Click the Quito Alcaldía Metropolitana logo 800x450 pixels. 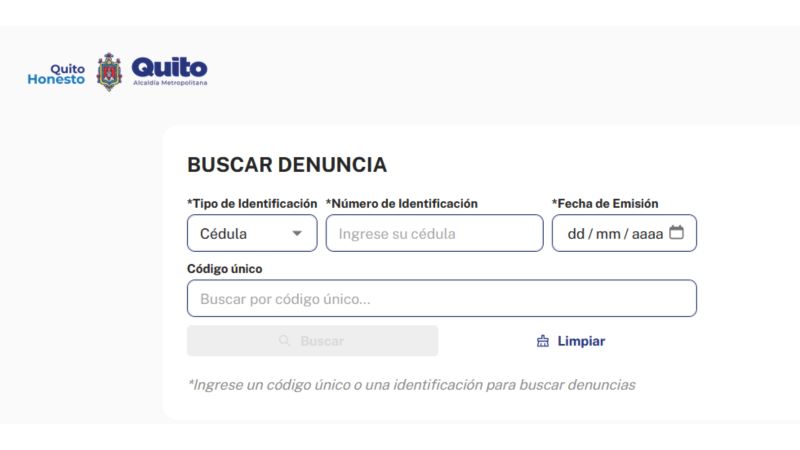tap(170, 71)
